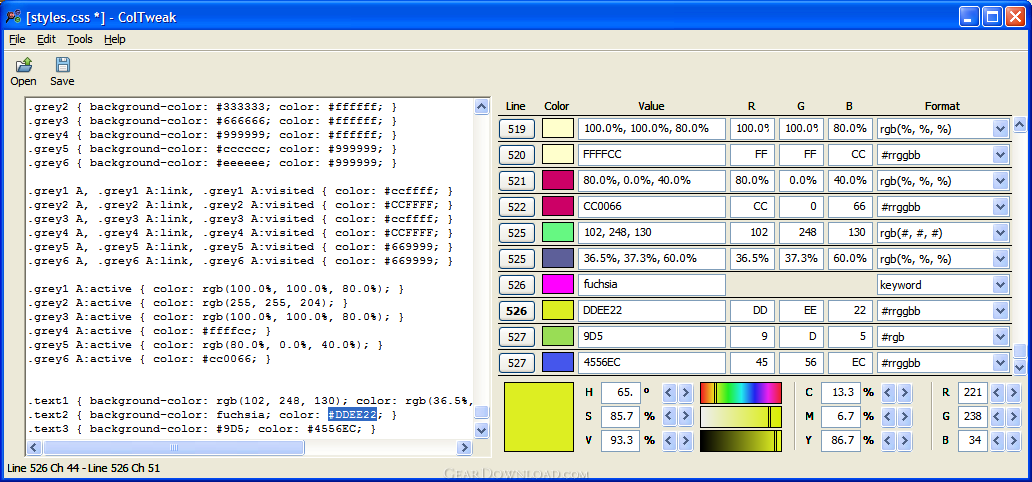Click the rainbow hue slider bar
Viewport: 1032px width, 482px height.
740,393
